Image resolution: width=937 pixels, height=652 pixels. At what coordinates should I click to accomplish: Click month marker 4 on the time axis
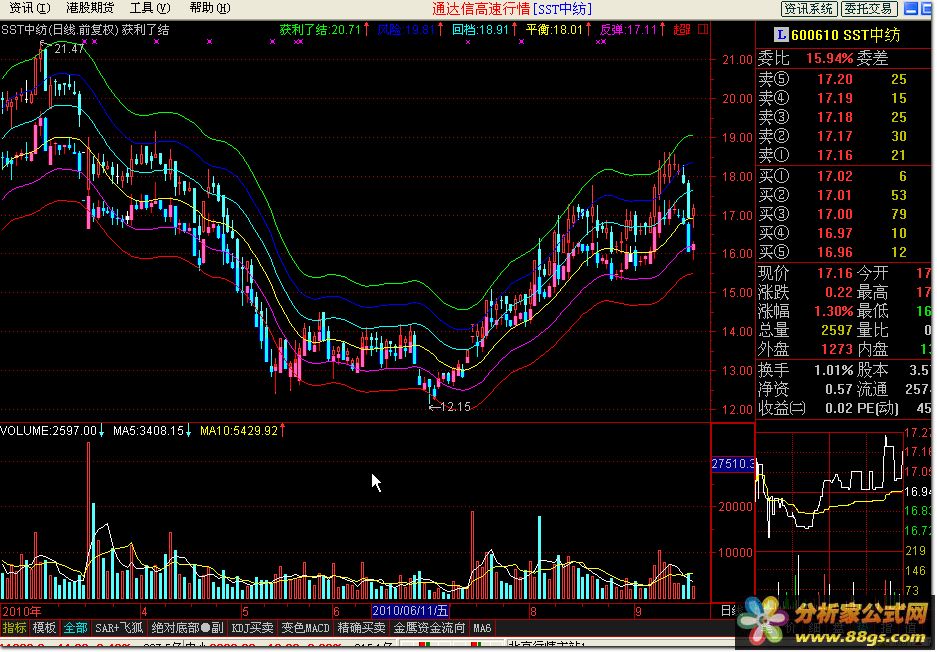point(144,611)
